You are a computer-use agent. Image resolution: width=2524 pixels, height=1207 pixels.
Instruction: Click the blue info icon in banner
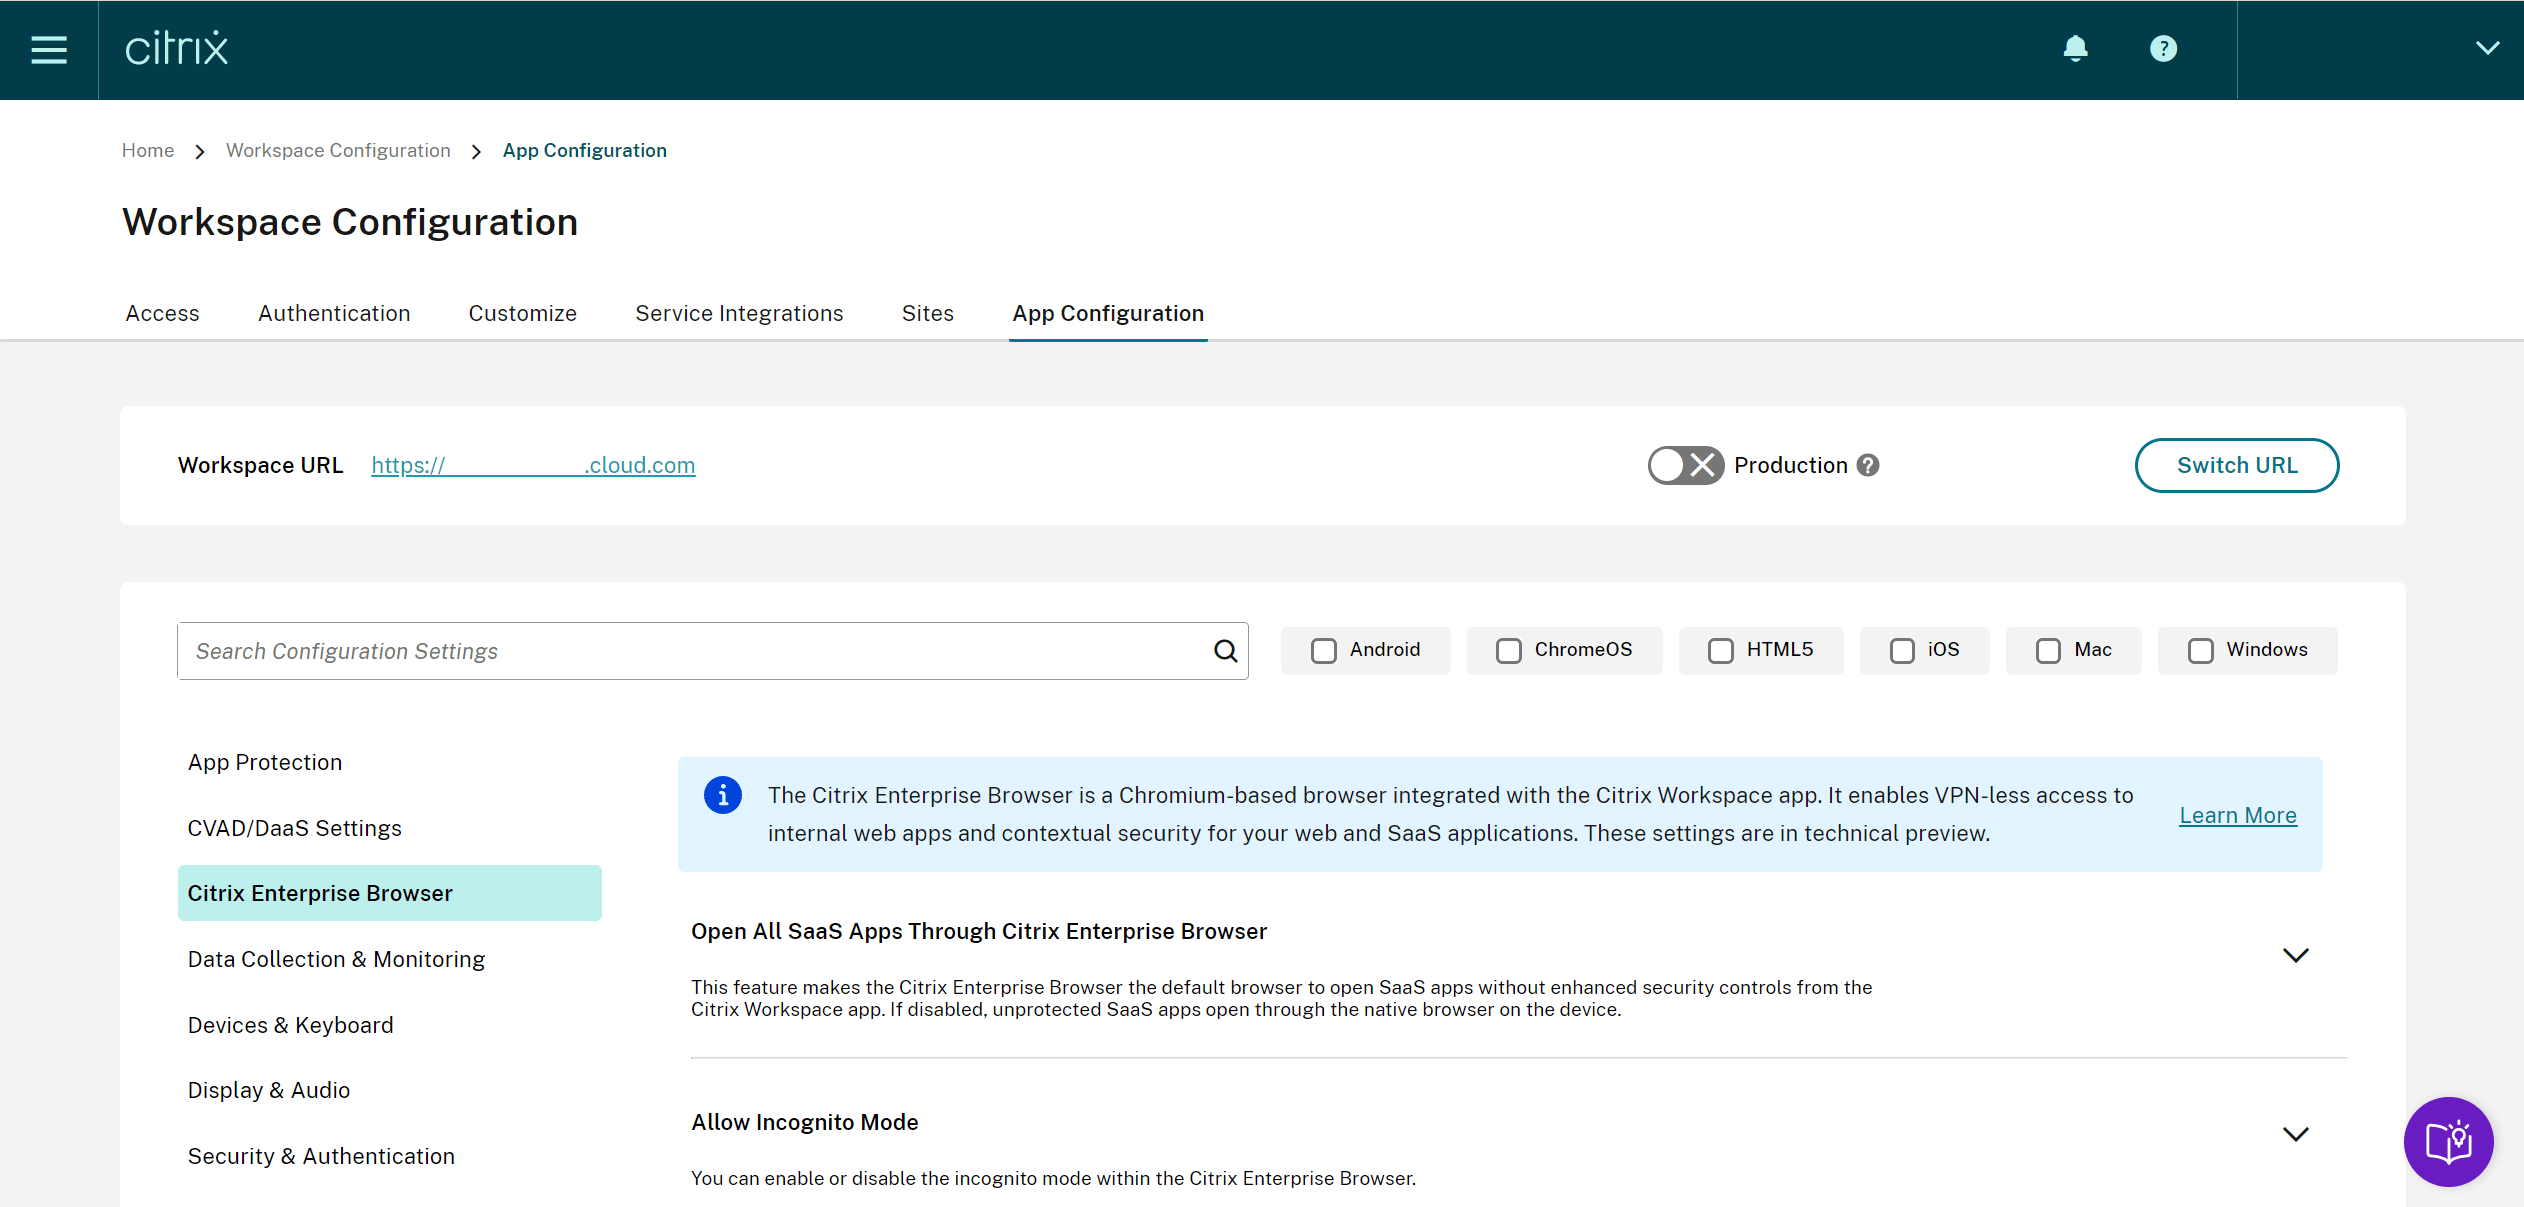(x=722, y=796)
